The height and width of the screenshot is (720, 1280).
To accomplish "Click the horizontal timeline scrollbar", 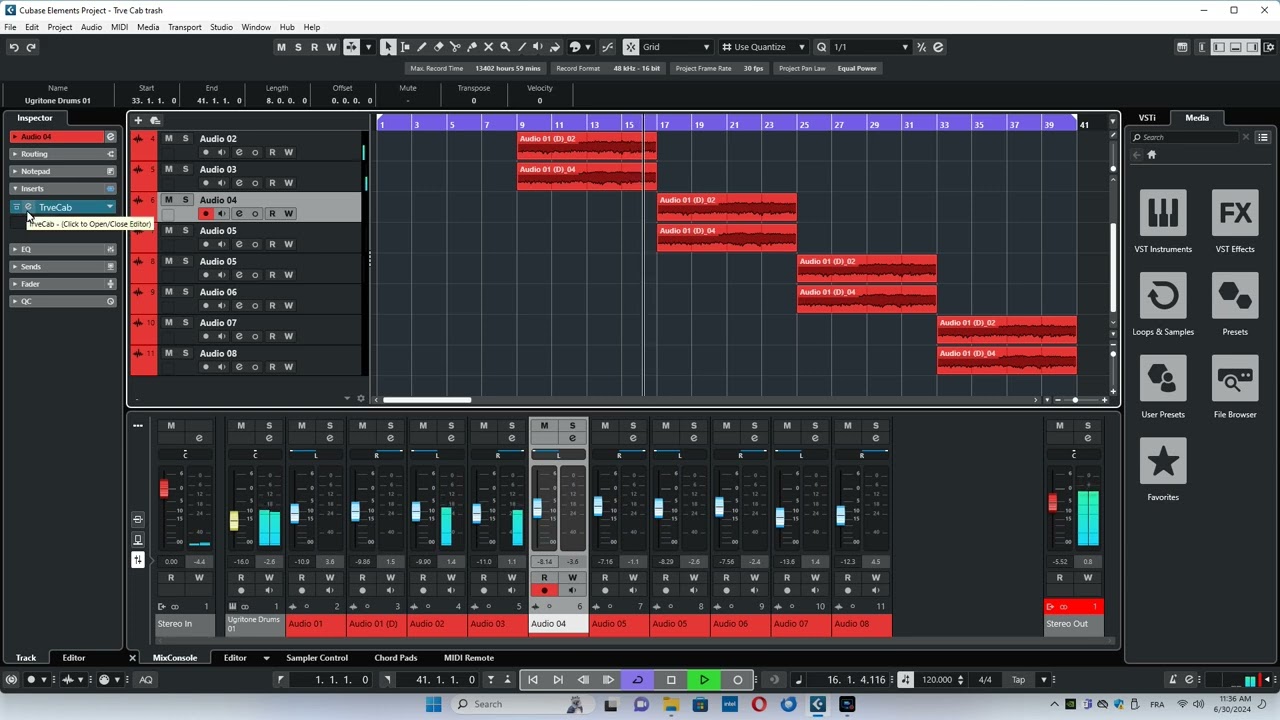I will [427, 400].
